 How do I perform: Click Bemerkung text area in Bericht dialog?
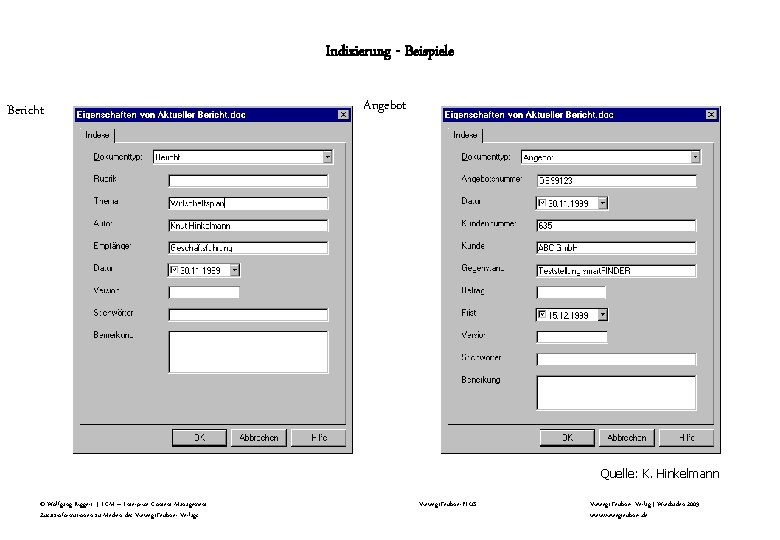(x=248, y=352)
